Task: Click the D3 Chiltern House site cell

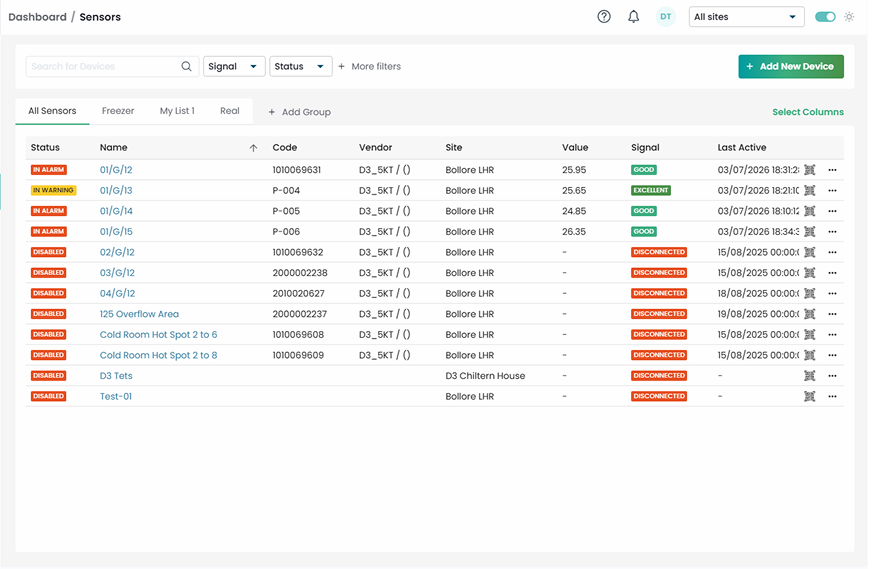Action: coord(485,376)
